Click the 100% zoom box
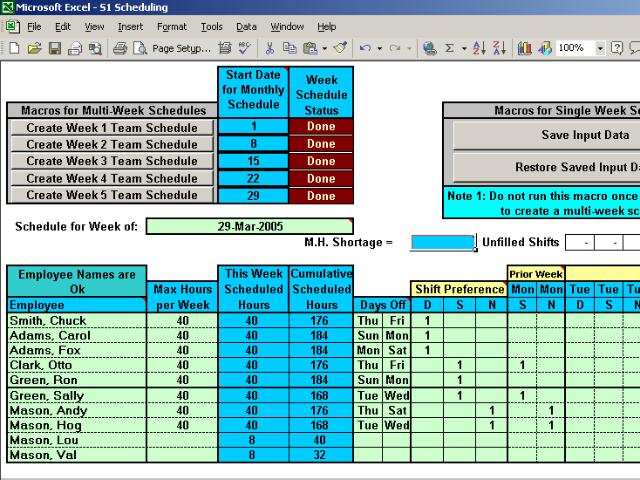 (x=575, y=48)
